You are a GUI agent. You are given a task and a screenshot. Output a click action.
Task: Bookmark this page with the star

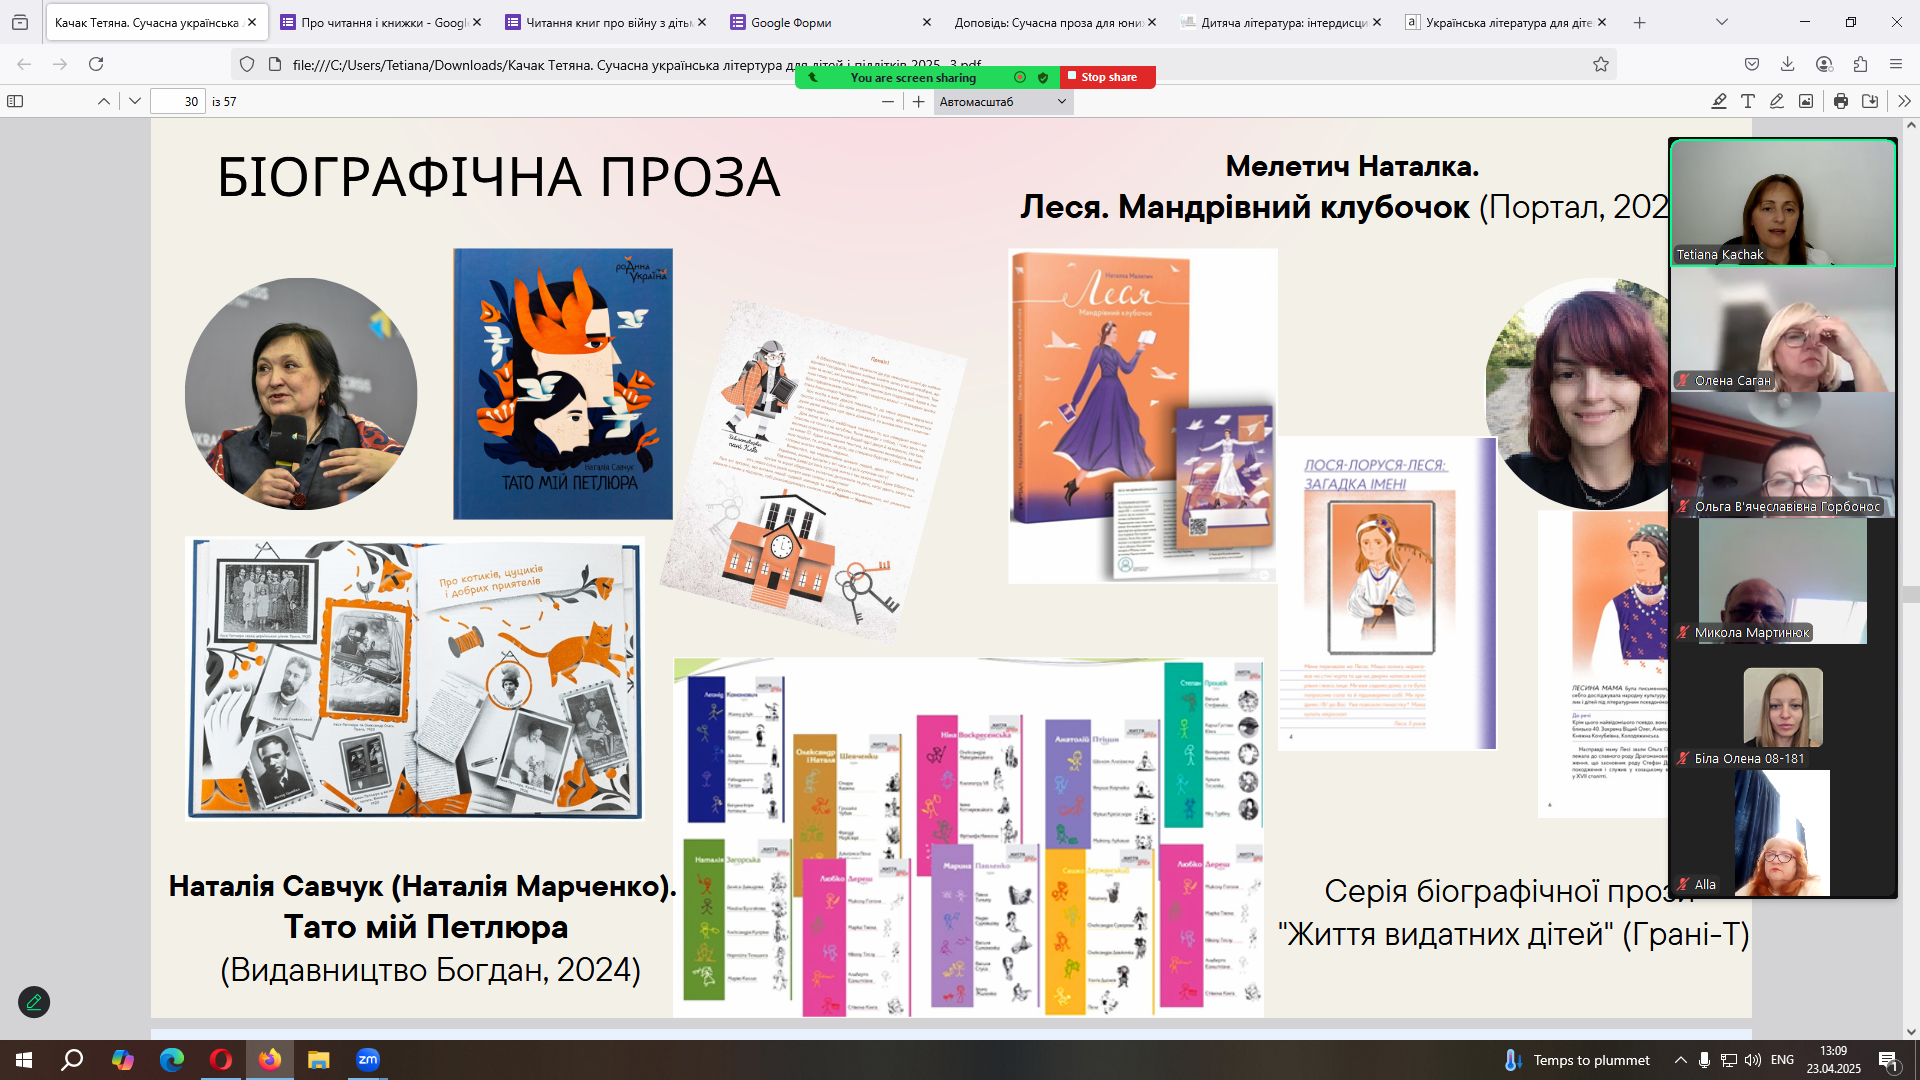(1601, 64)
